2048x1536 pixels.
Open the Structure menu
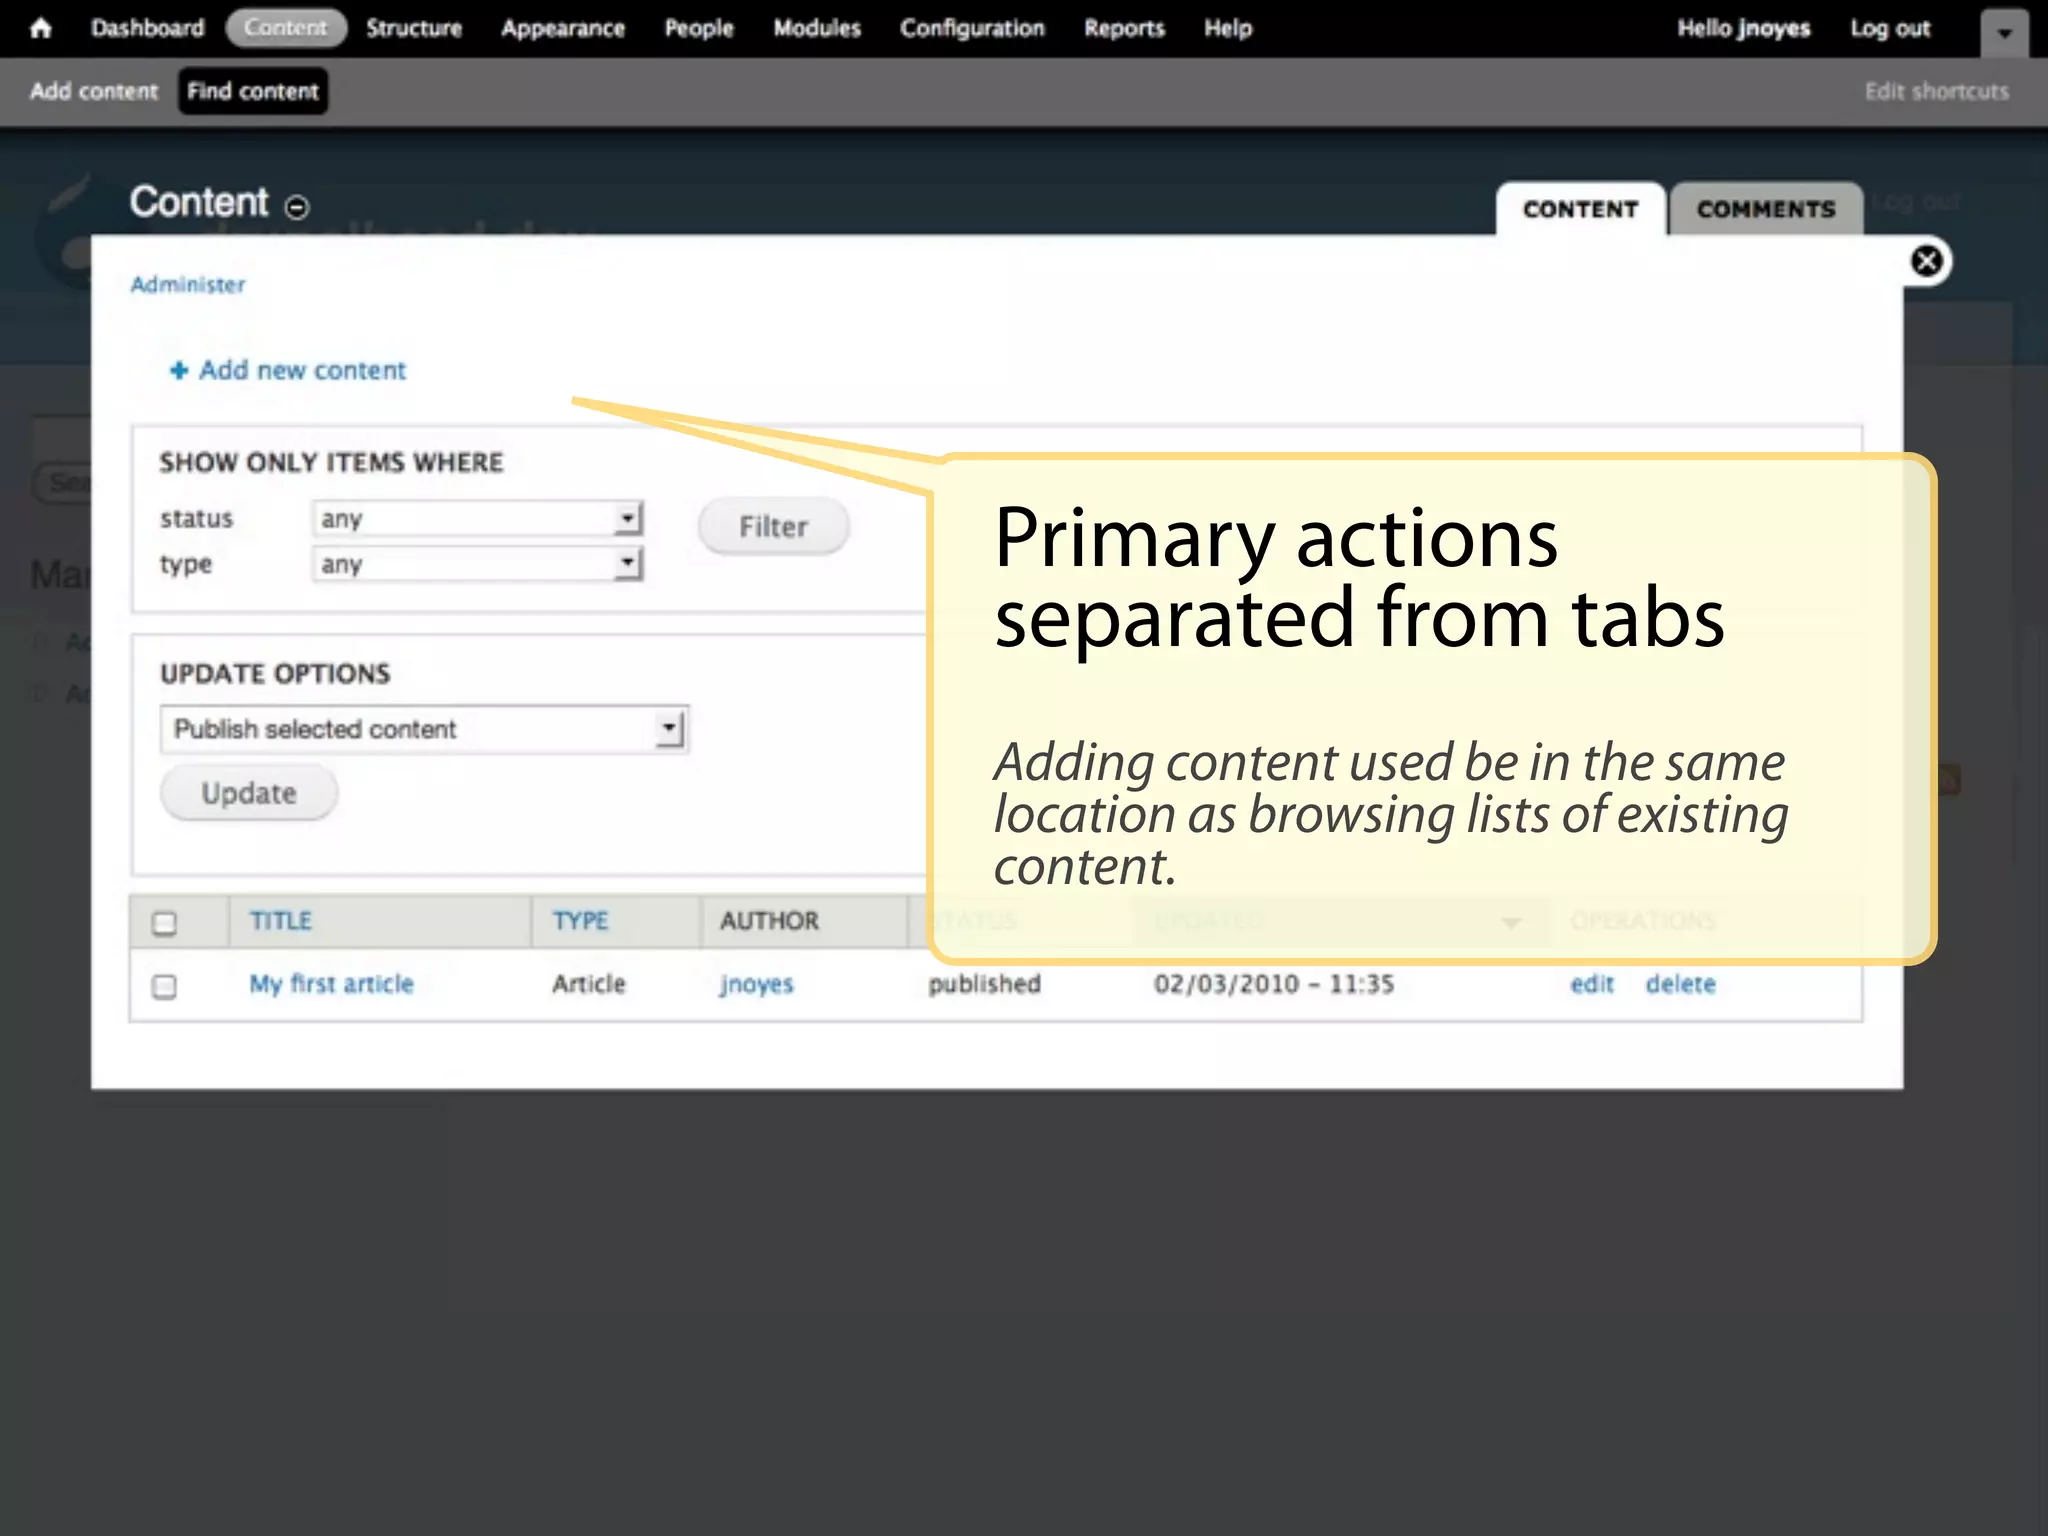click(413, 28)
